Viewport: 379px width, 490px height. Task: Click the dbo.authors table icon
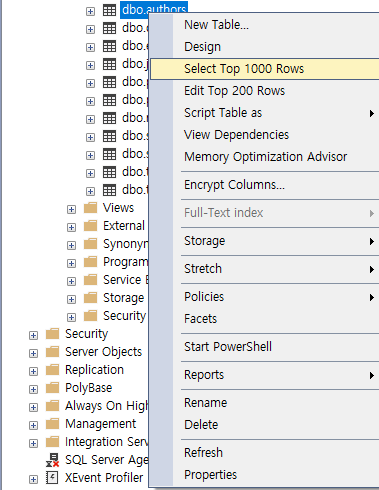coord(109,11)
